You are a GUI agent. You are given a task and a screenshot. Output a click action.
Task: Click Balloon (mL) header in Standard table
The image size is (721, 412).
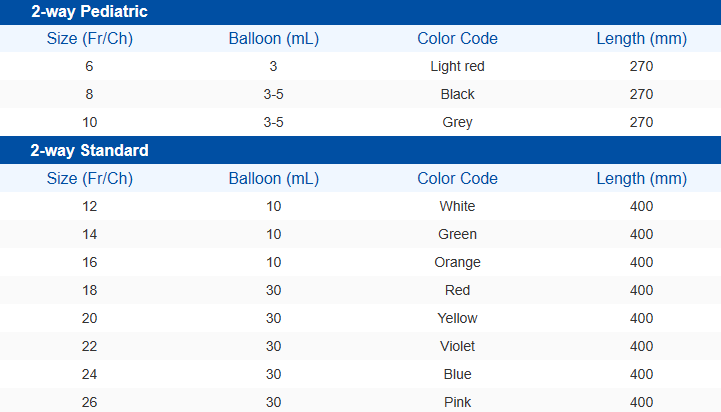[273, 179]
